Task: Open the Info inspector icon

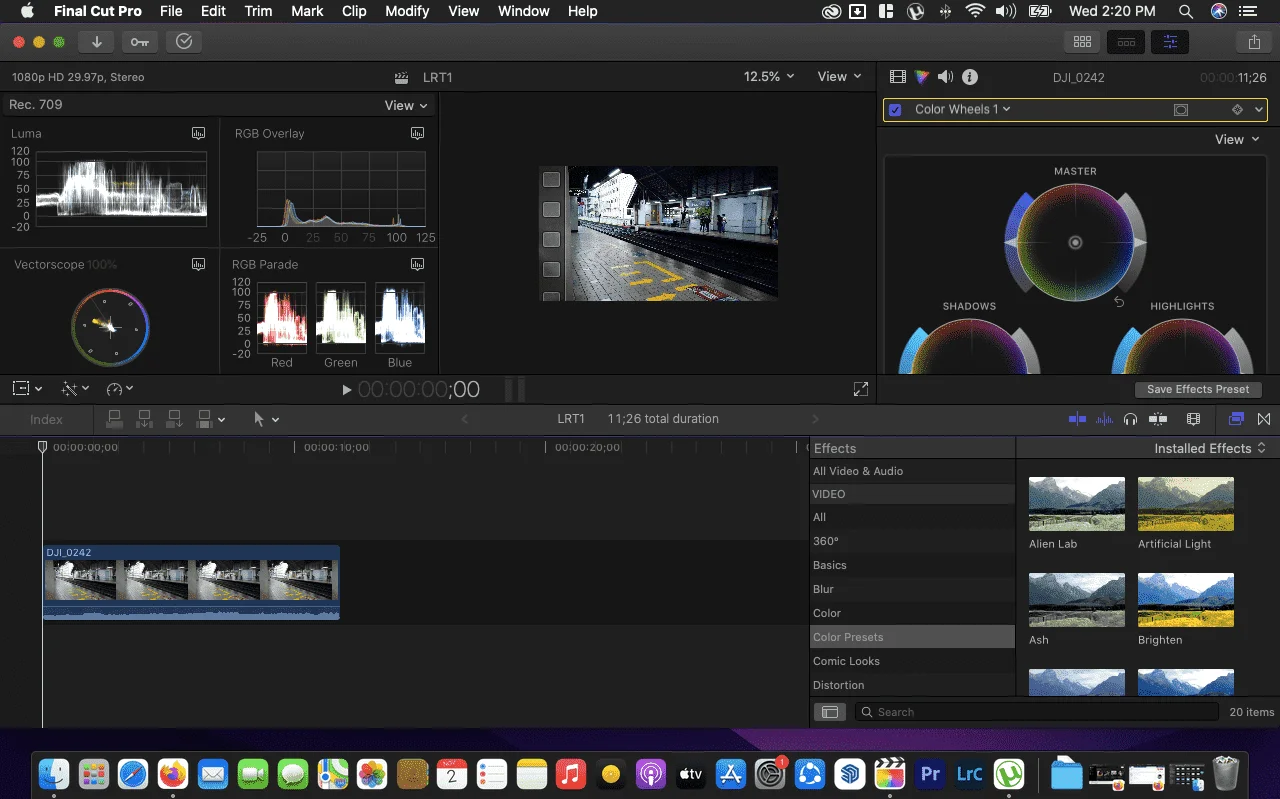Action: point(970,77)
